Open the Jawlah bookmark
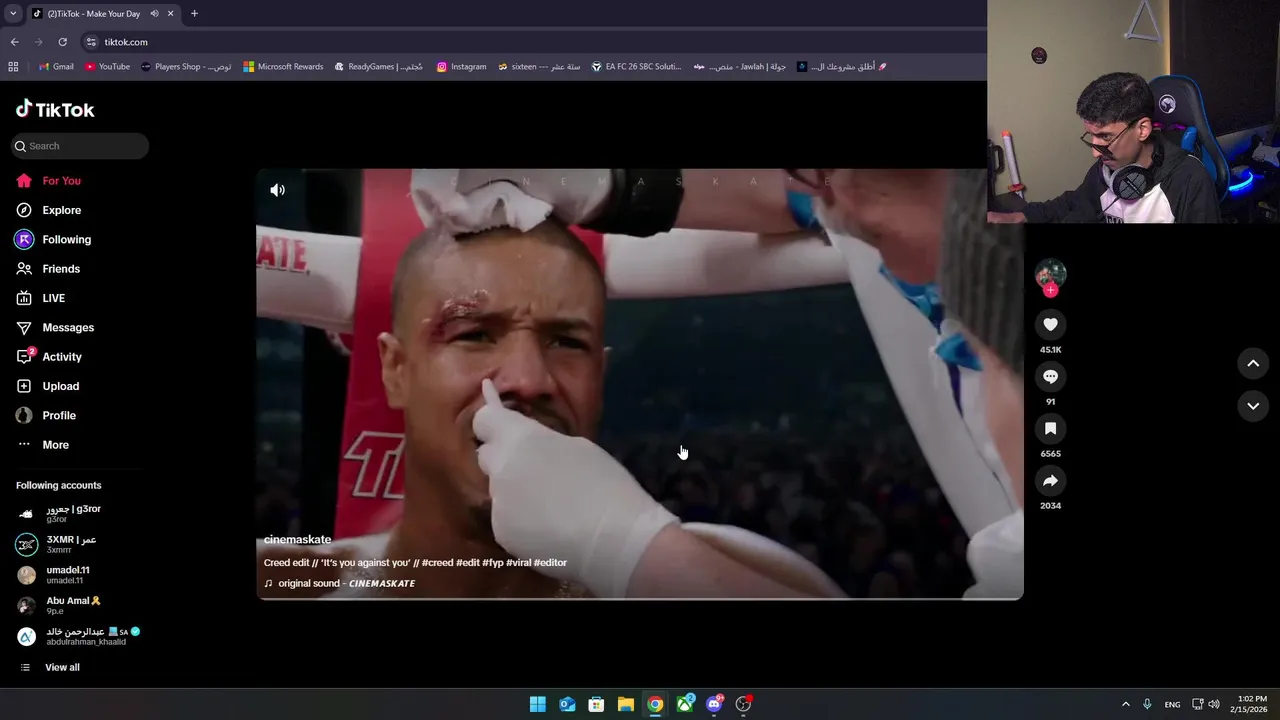 pos(739,67)
